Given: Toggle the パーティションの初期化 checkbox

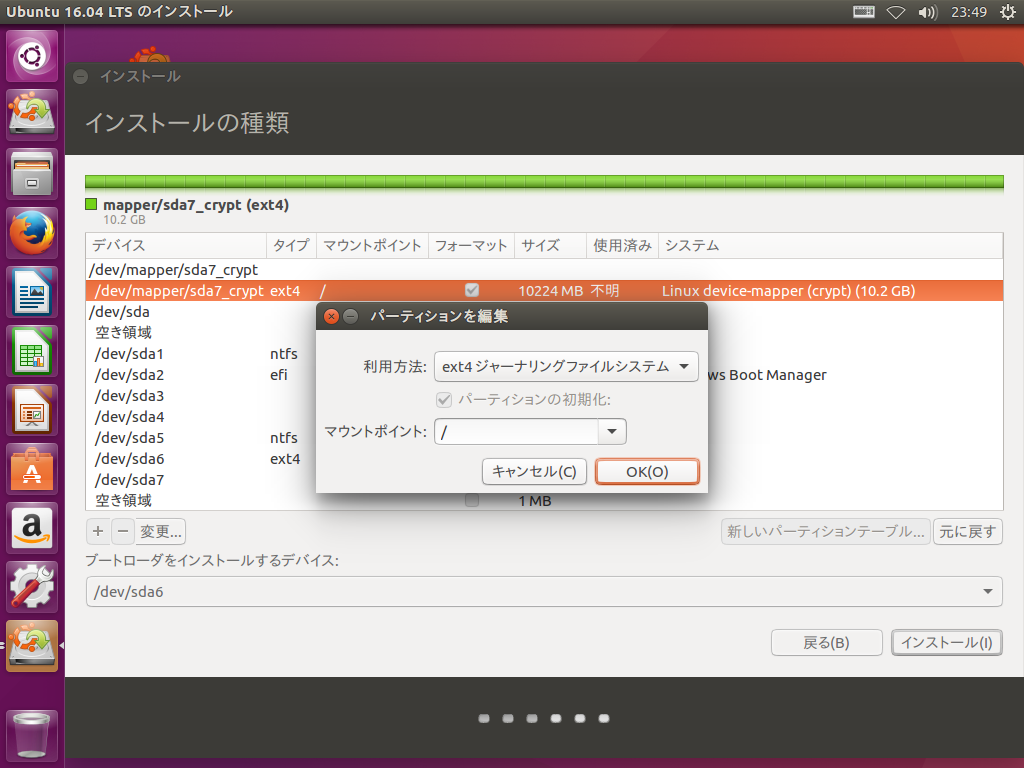Looking at the screenshot, I should coord(444,399).
